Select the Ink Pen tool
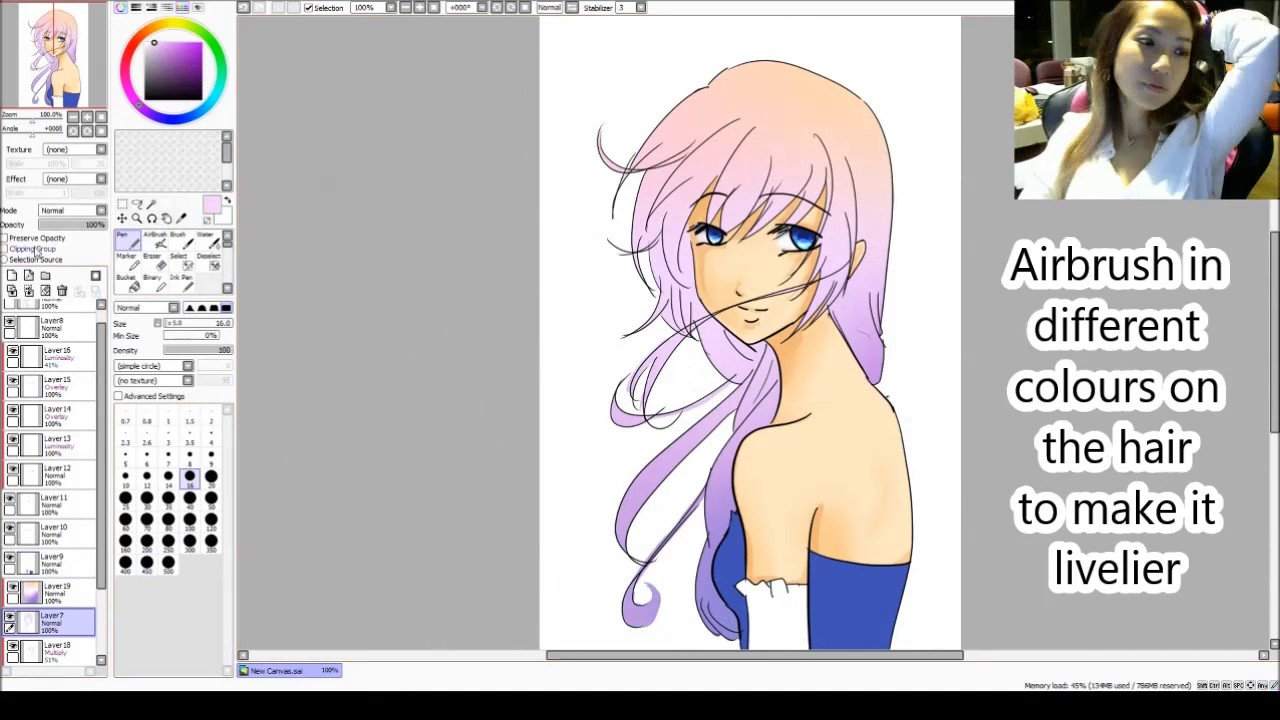The width and height of the screenshot is (1280, 720). click(182, 283)
